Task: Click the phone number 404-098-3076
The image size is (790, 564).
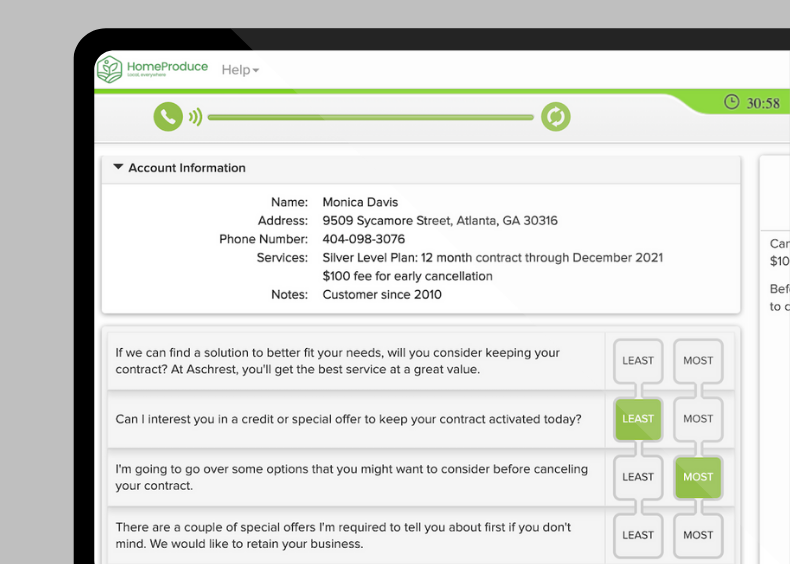Action: click(363, 239)
